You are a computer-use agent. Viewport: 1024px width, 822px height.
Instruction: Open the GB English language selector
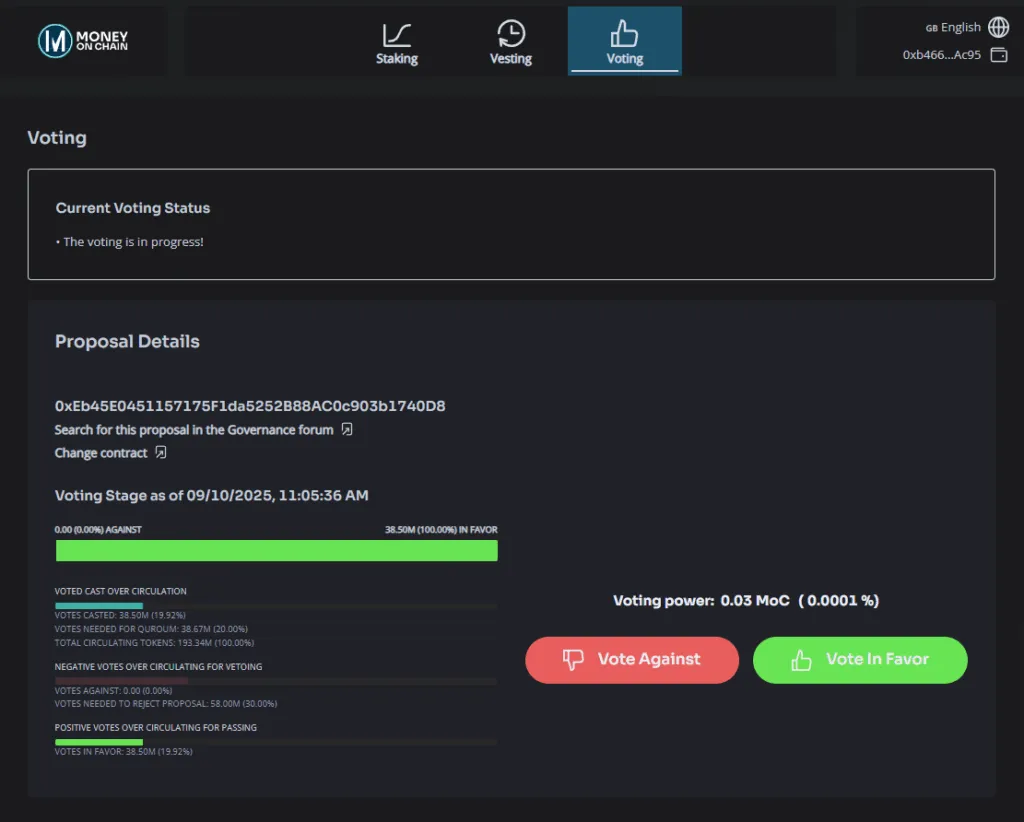click(953, 27)
